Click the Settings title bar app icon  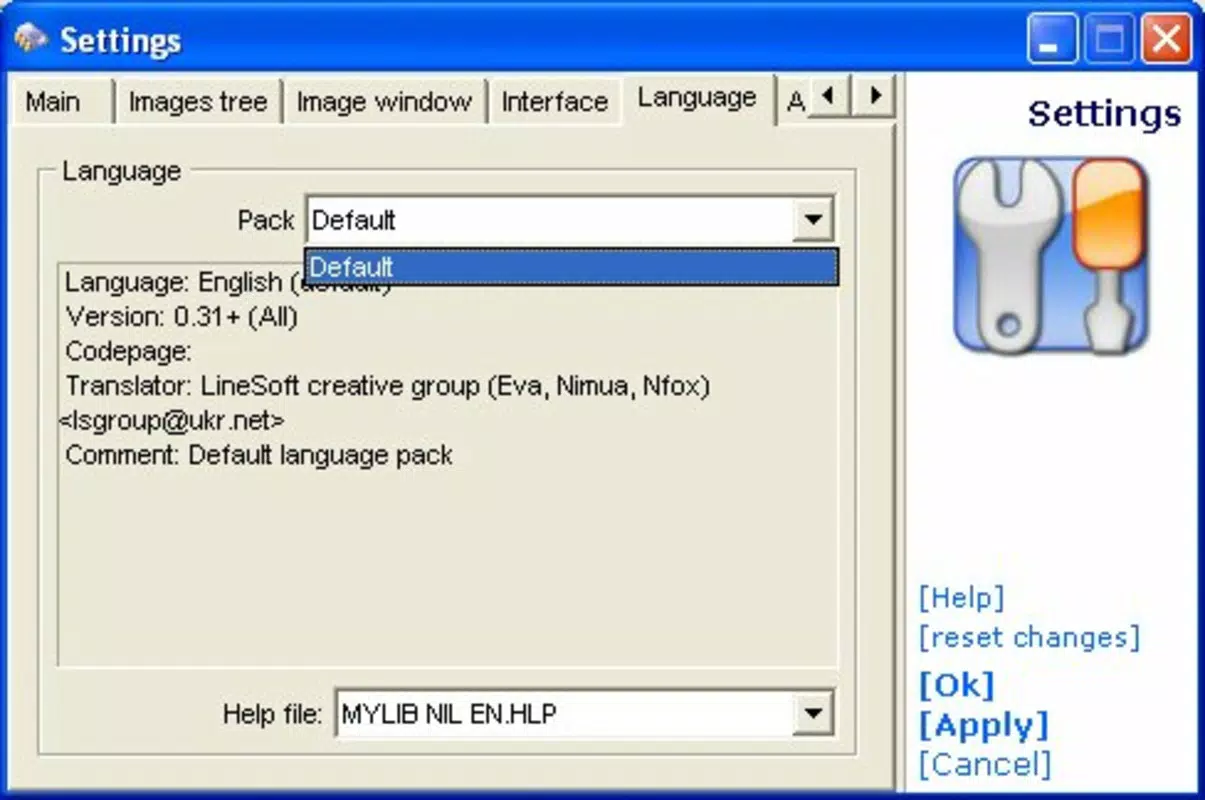30,40
